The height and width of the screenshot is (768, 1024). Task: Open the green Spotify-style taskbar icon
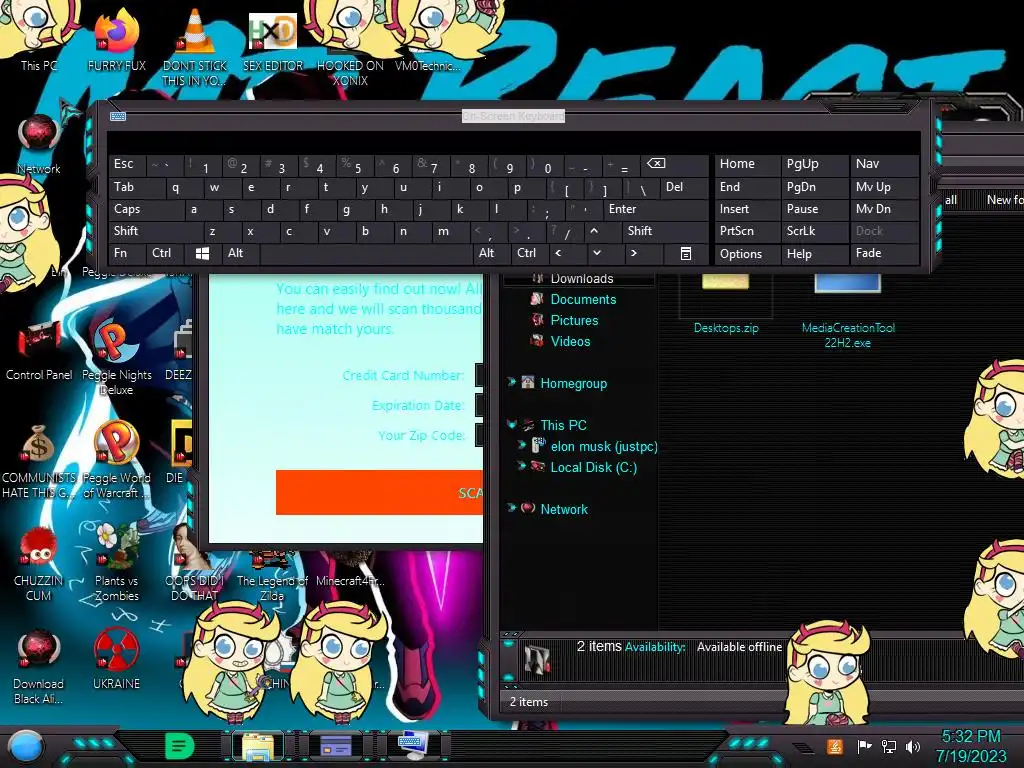coord(179,746)
